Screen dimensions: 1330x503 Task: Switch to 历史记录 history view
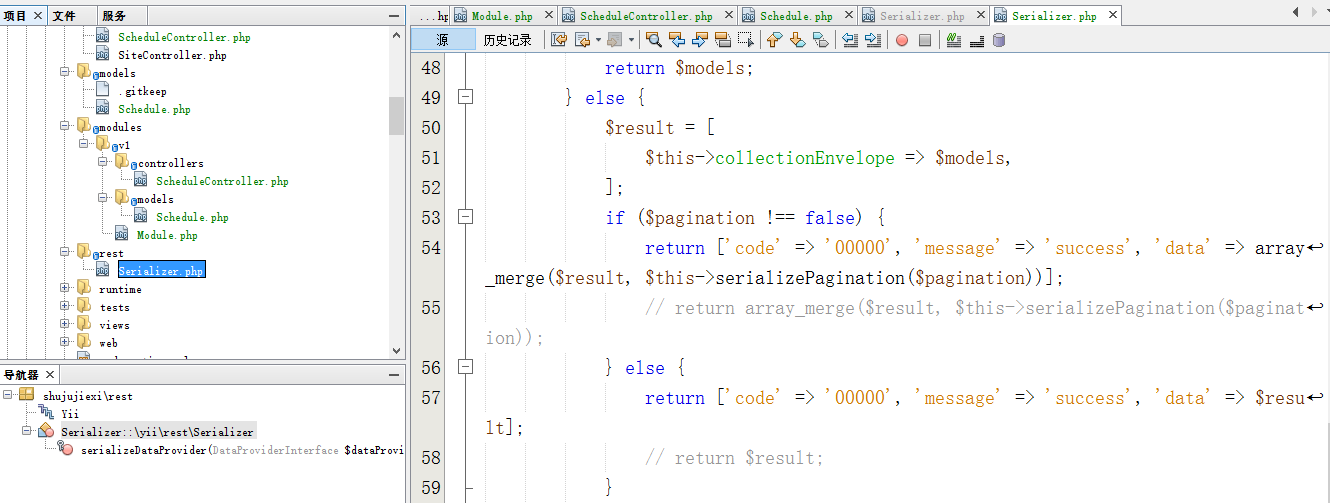pyautogui.click(x=507, y=40)
